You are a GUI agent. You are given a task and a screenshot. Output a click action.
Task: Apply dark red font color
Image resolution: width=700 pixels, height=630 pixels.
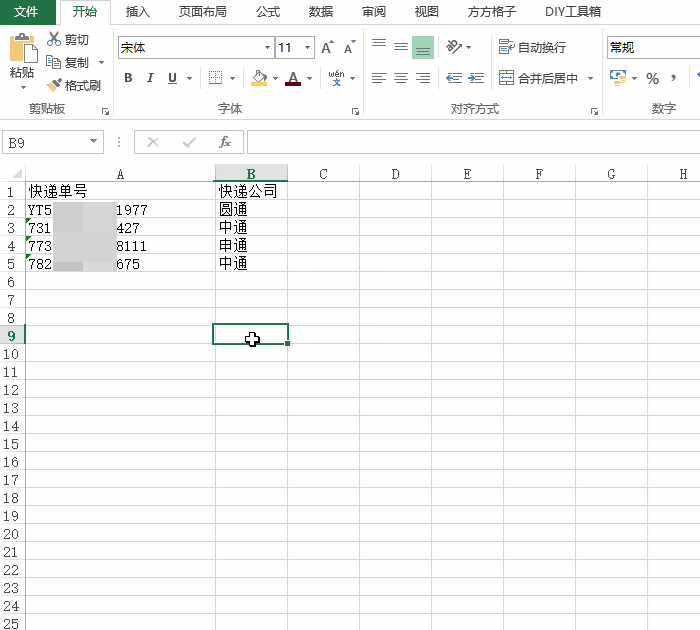tap(293, 78)
